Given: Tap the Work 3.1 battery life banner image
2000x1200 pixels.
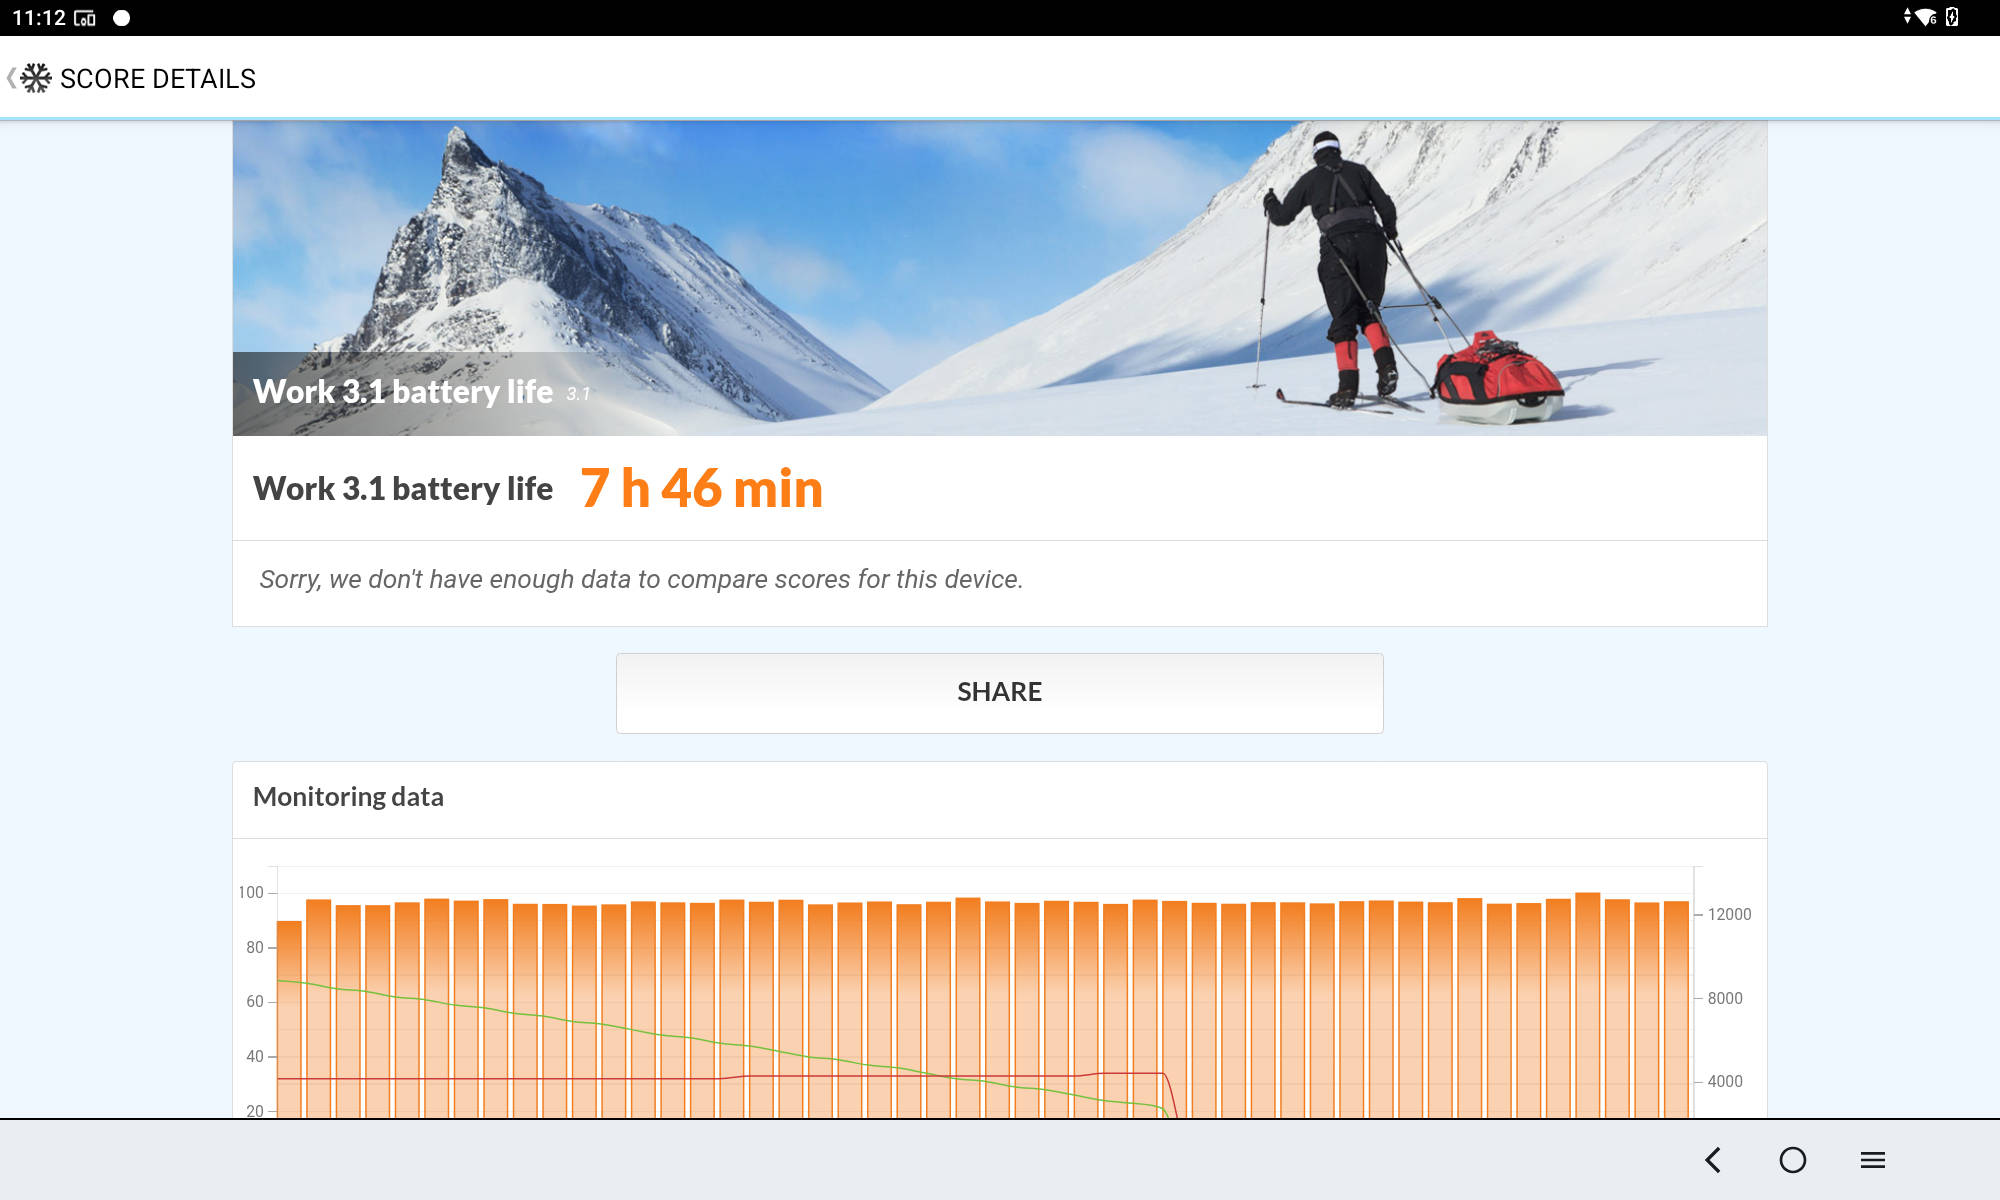Looking at the screenshot, I should [1000, 279].
